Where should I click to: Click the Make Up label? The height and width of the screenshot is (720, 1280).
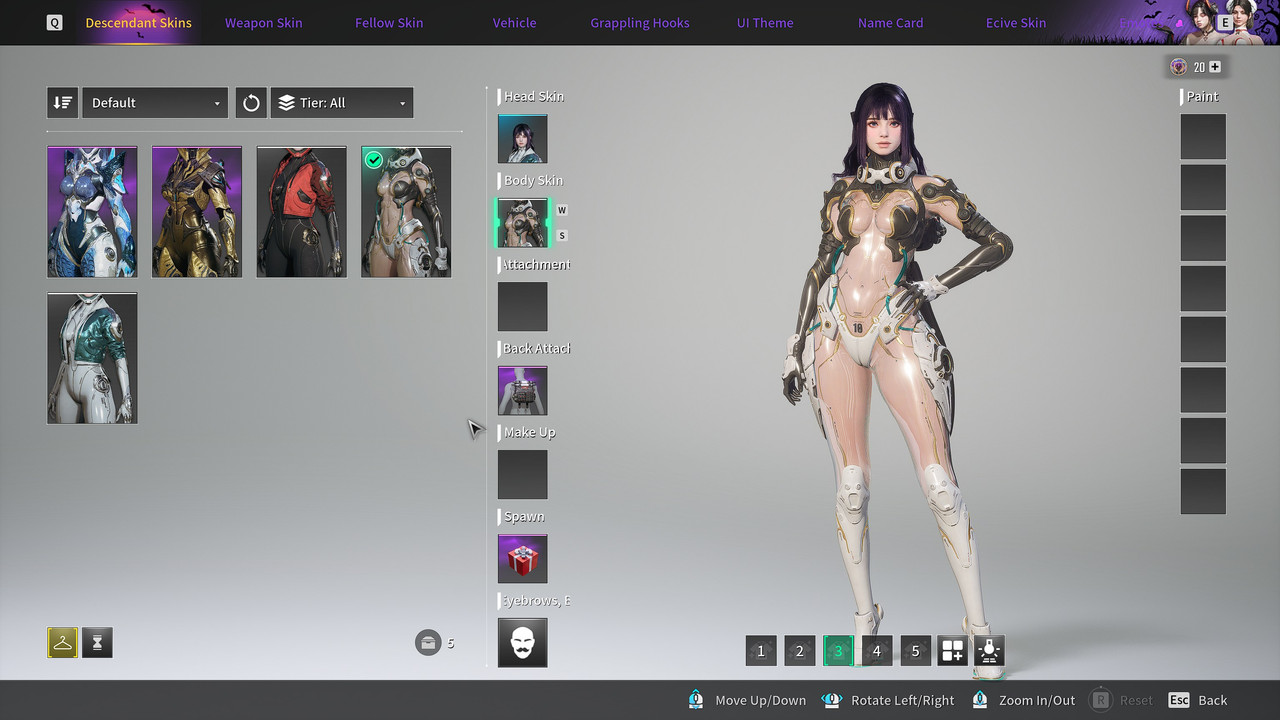click(530, 432)
